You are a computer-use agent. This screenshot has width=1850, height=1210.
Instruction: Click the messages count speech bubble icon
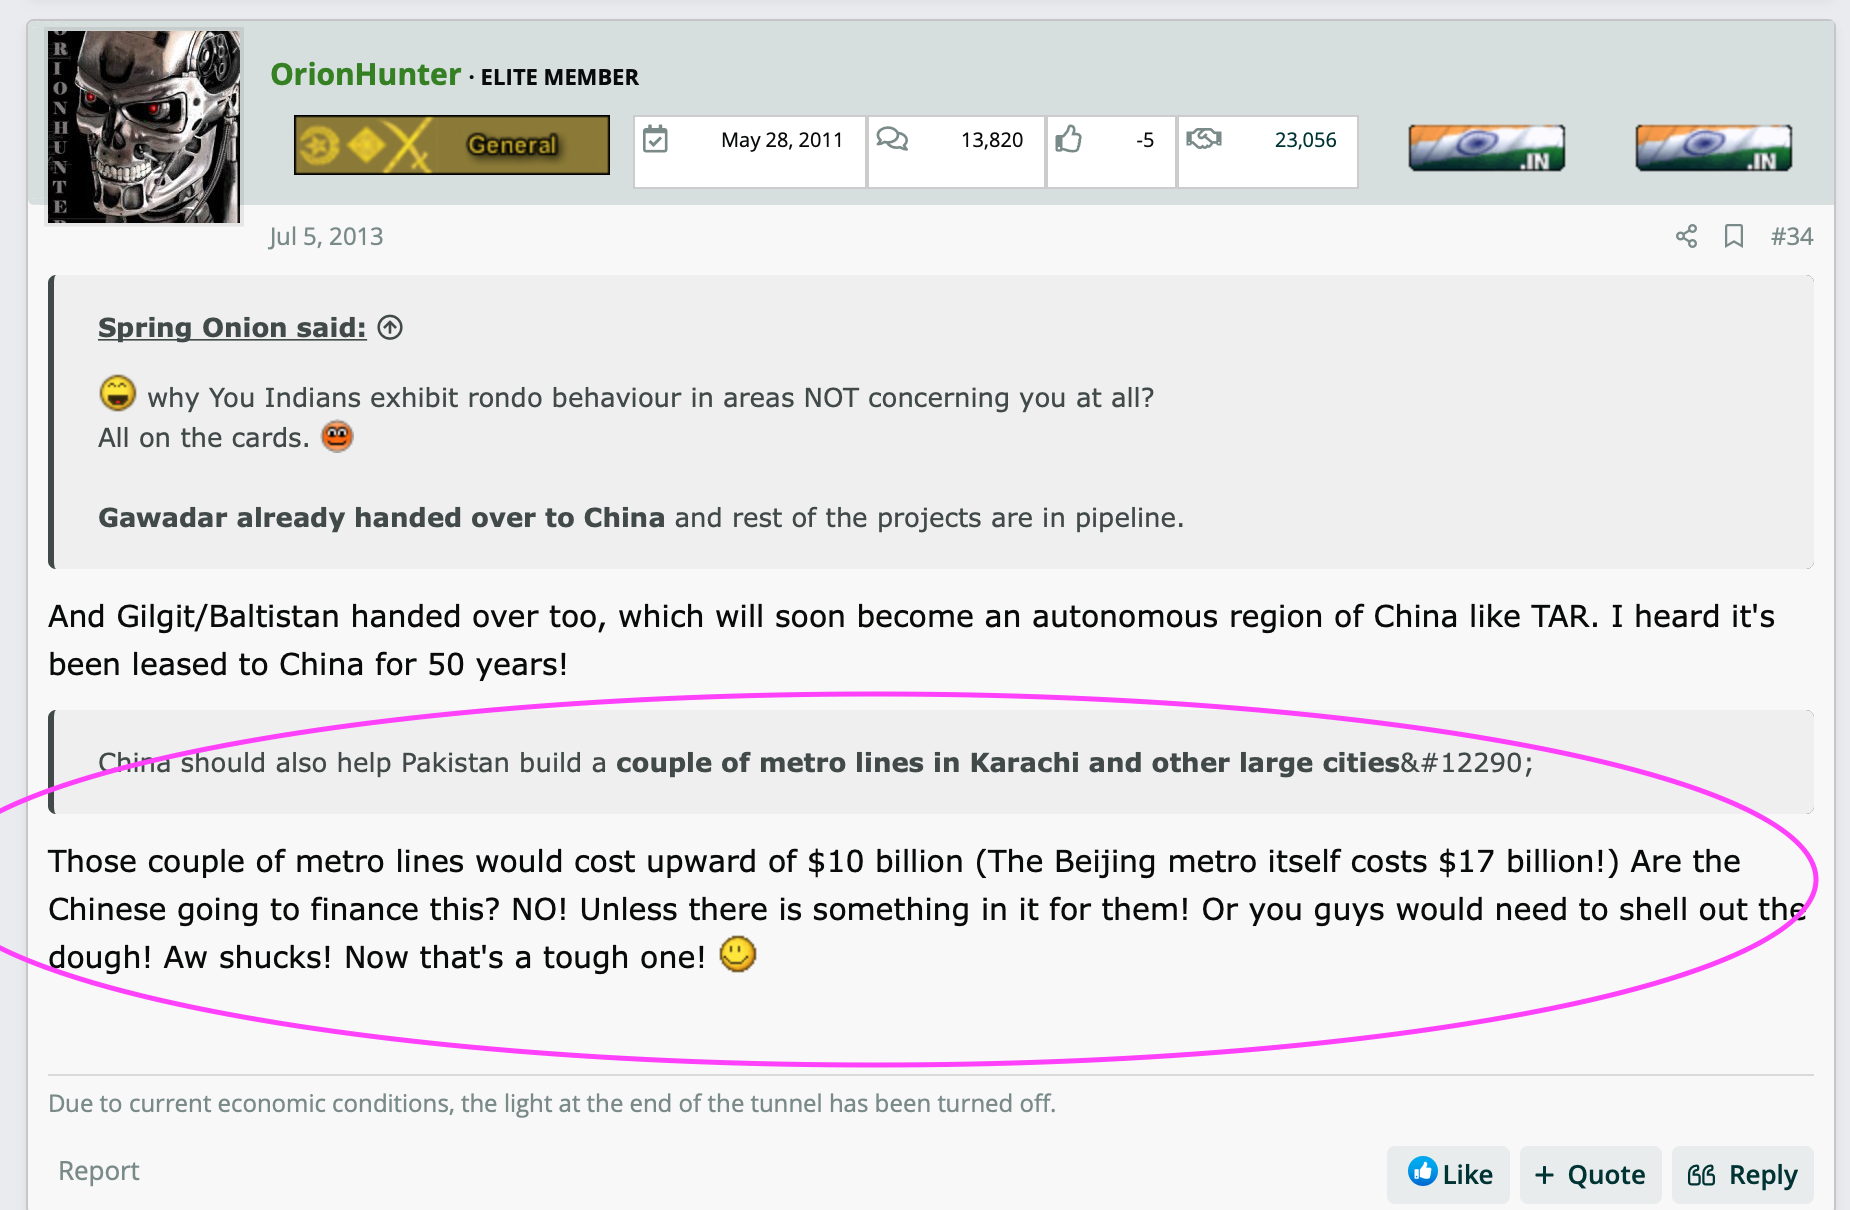[892, 139]
